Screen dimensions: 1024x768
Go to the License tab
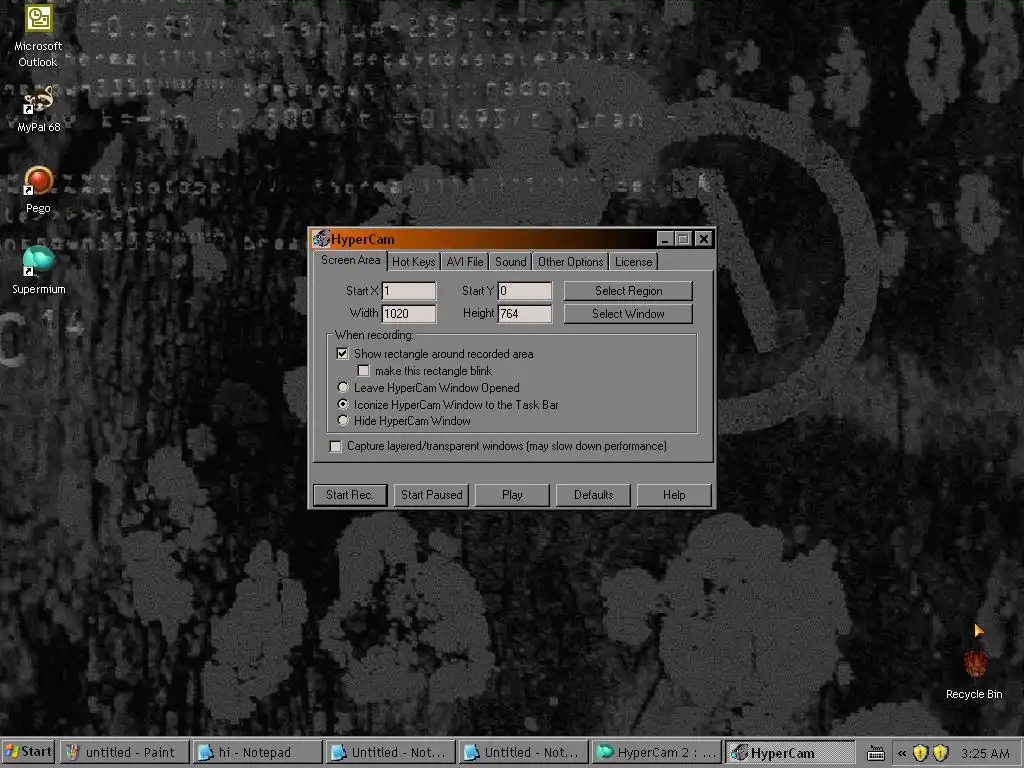[x=633, y=262]
